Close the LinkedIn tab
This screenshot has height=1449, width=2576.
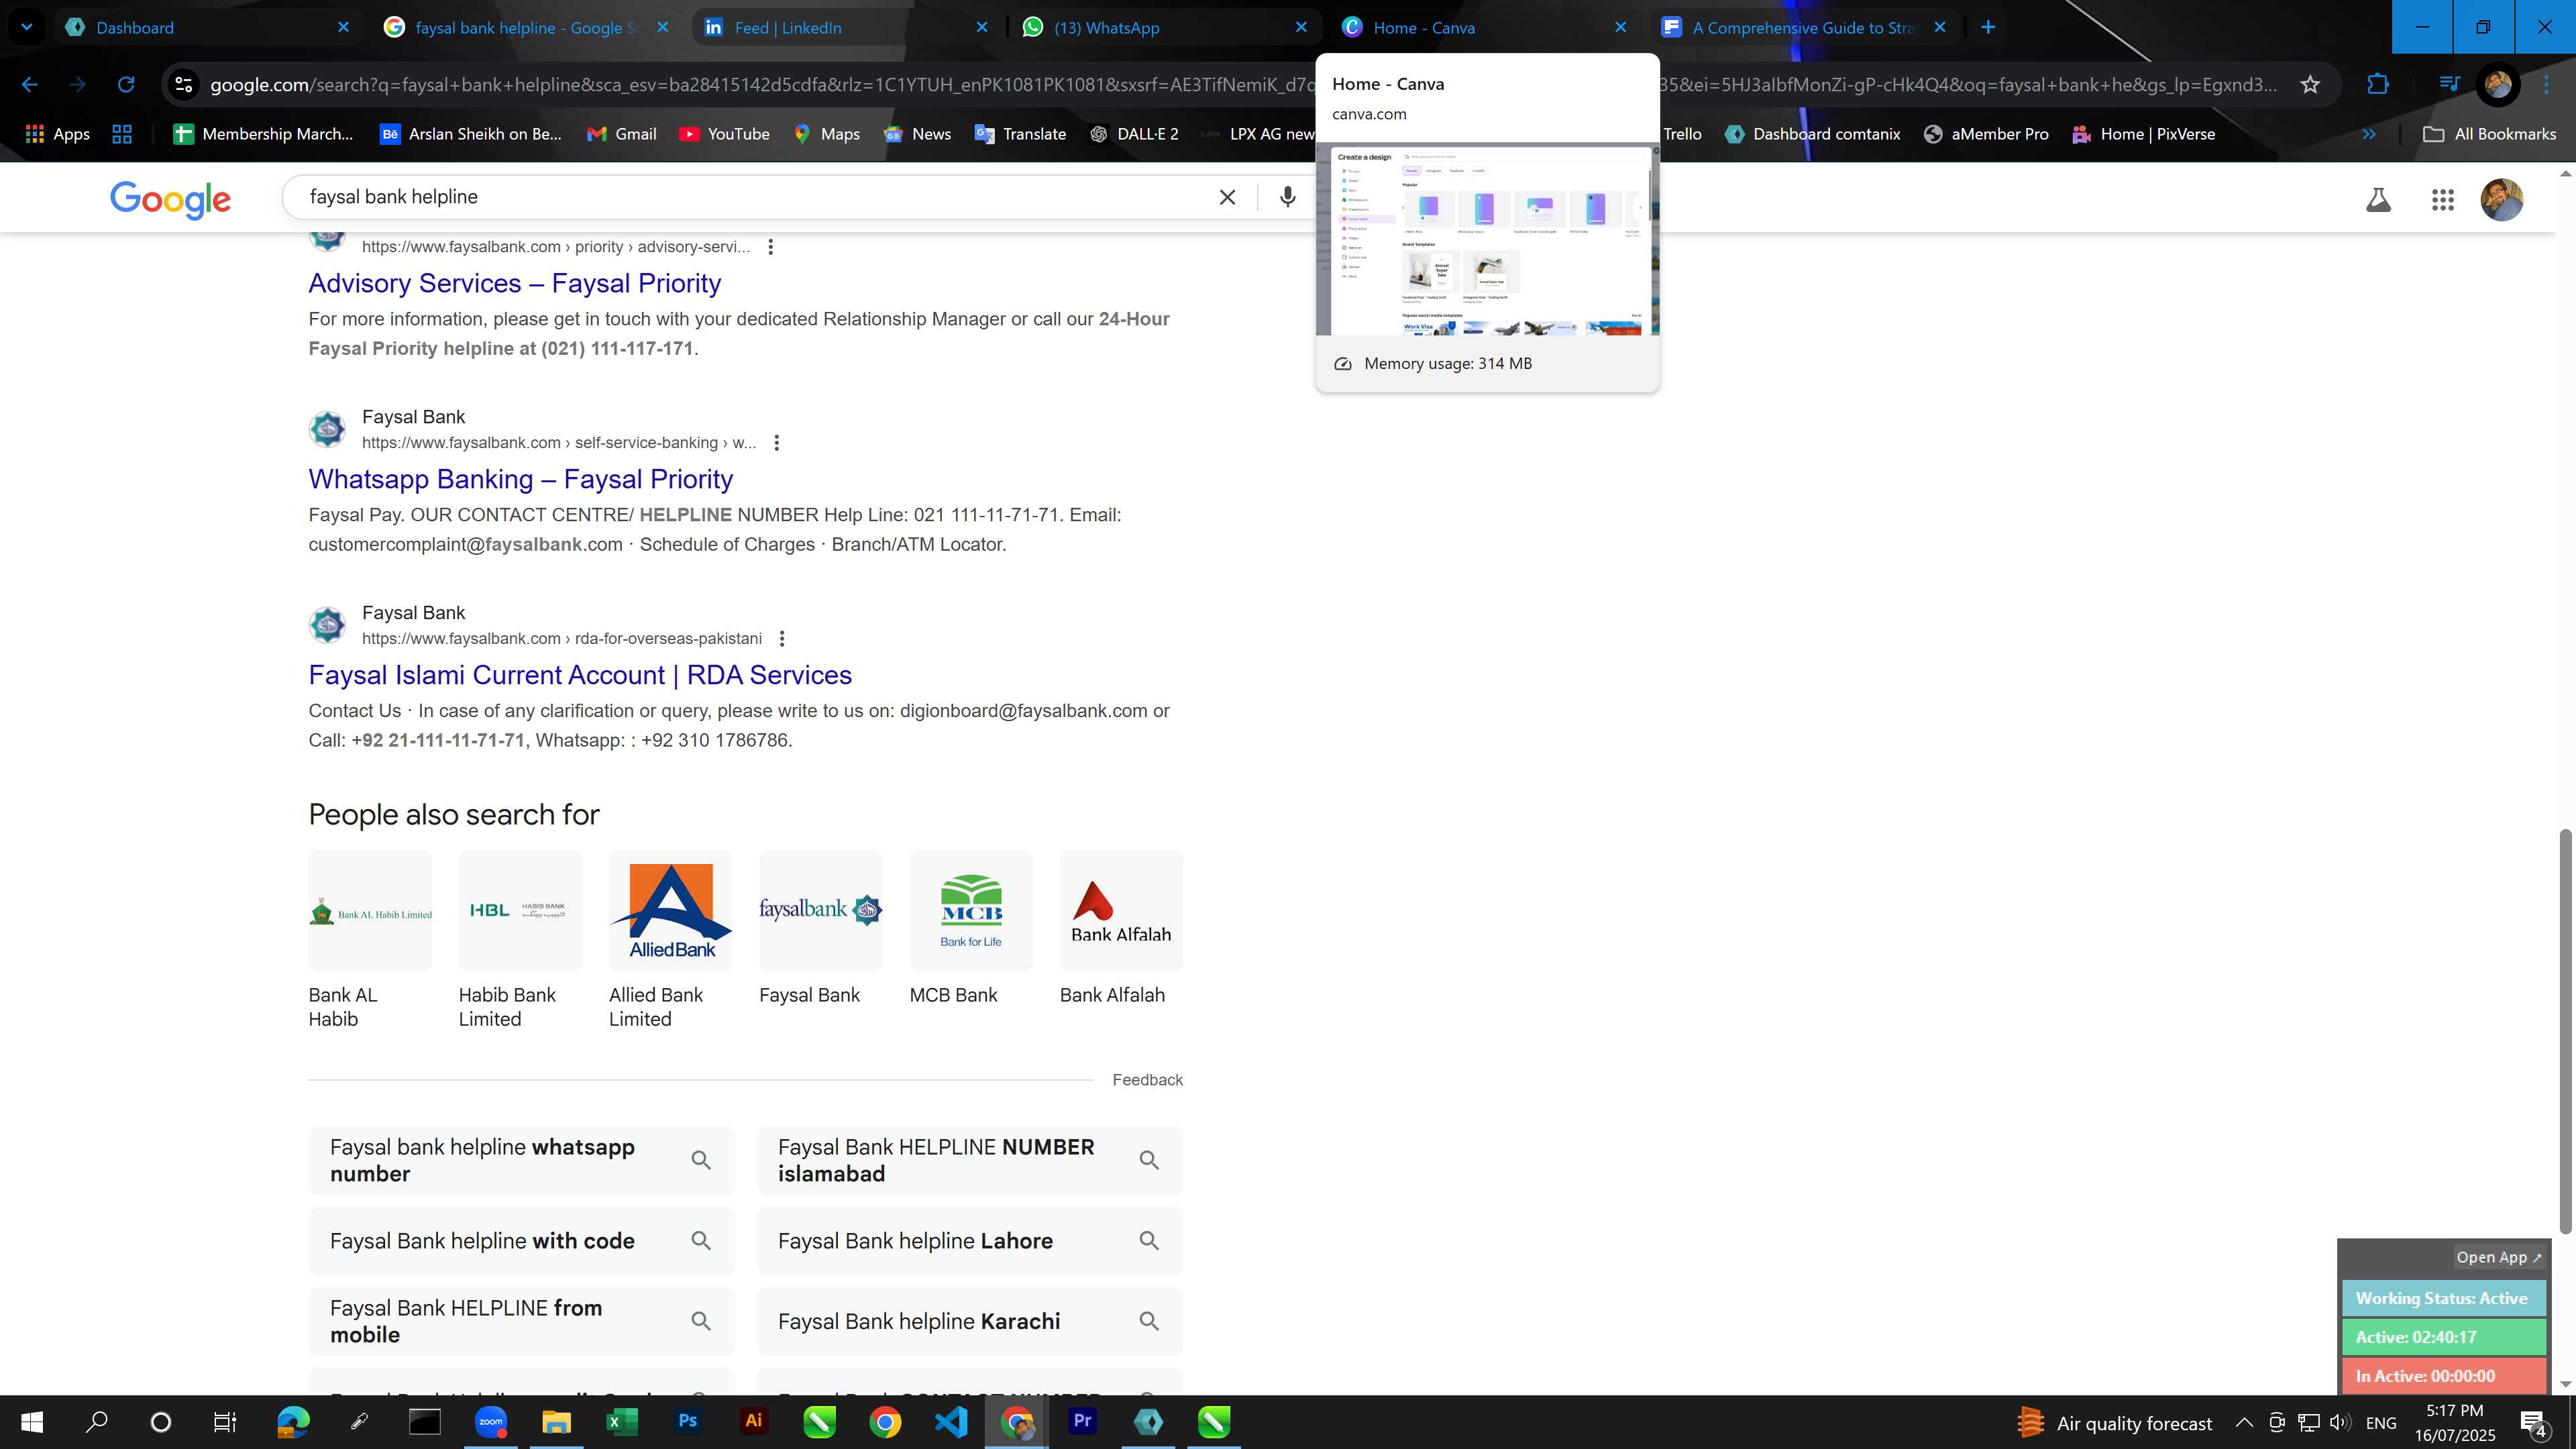981,27
